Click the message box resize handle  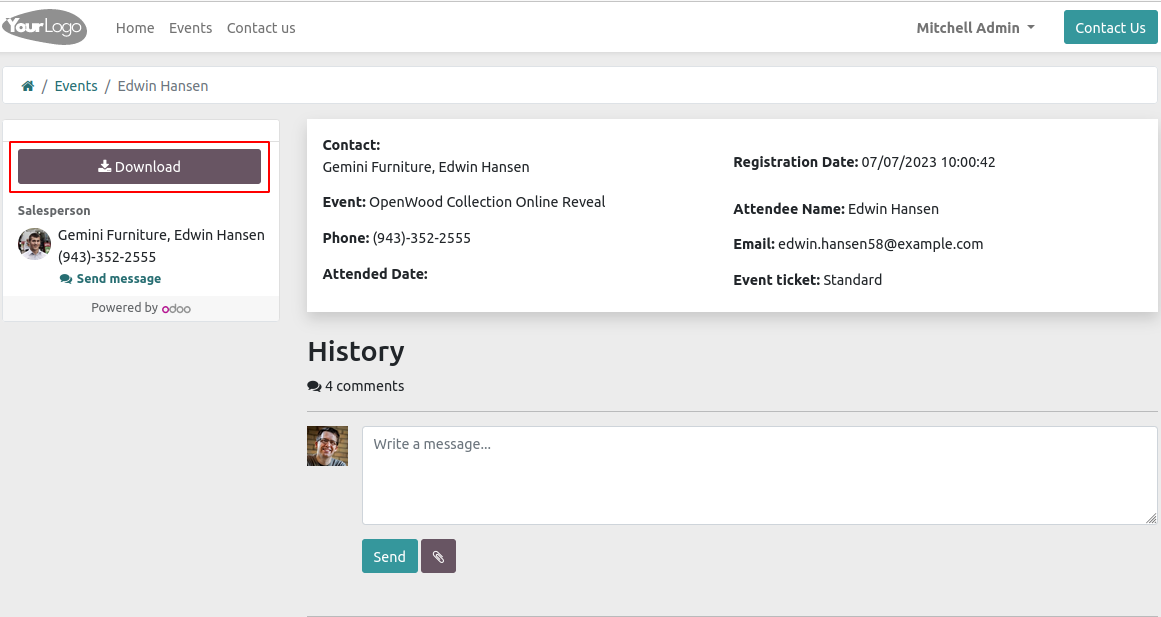tap(1151, 518)
